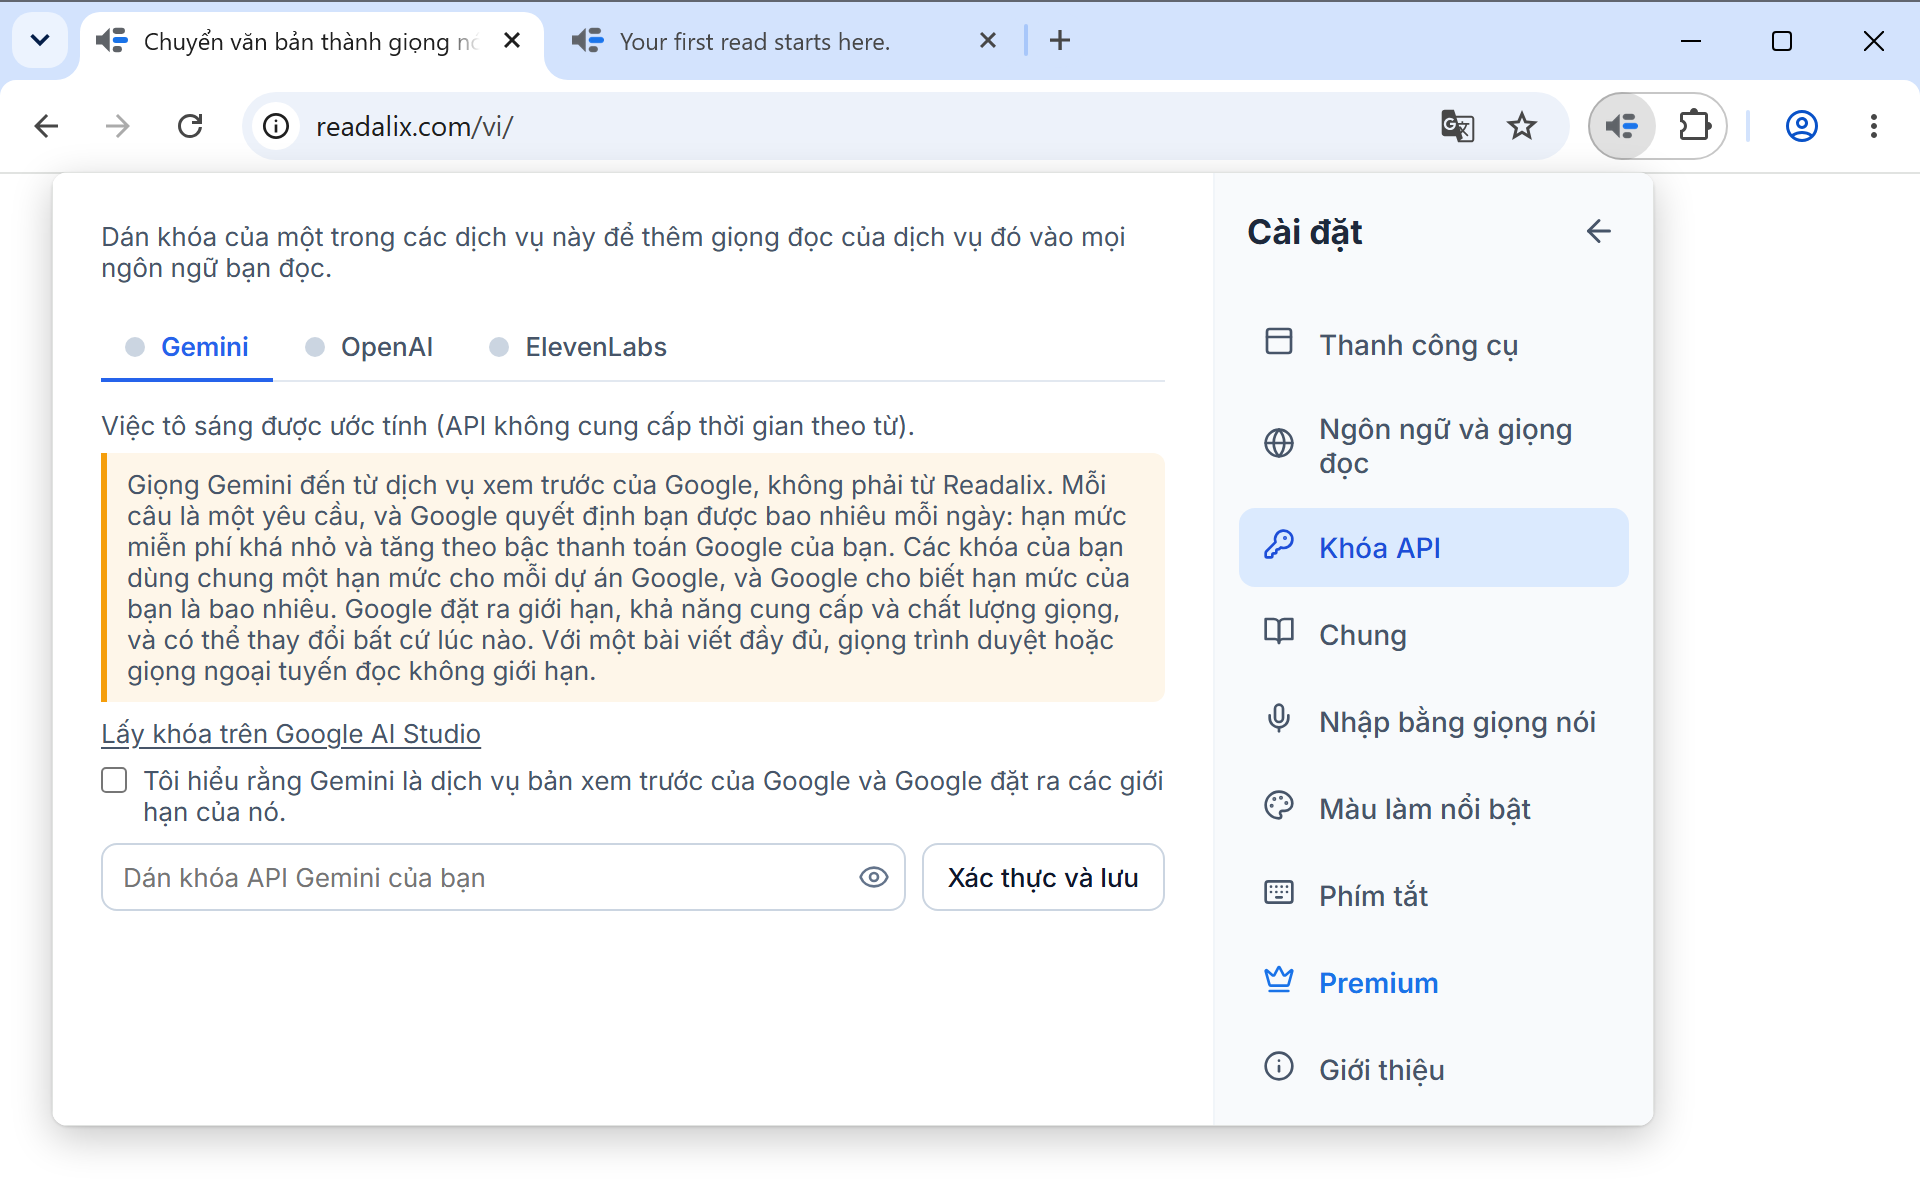Focus the Gemini API key input field
The height and width of the screenshot is (1200, 1920).
pos(503,877)
